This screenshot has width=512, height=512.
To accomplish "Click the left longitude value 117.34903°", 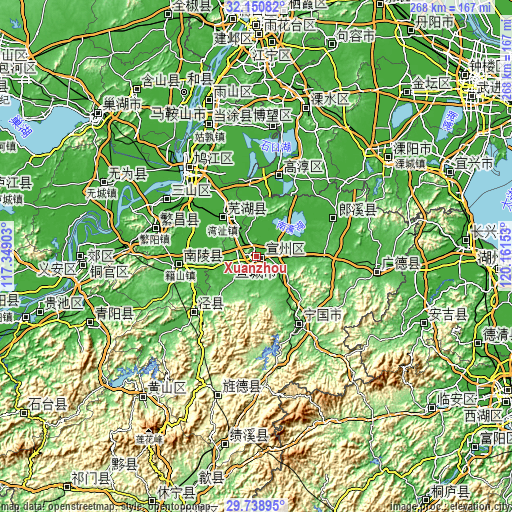I will coord(7,256).
